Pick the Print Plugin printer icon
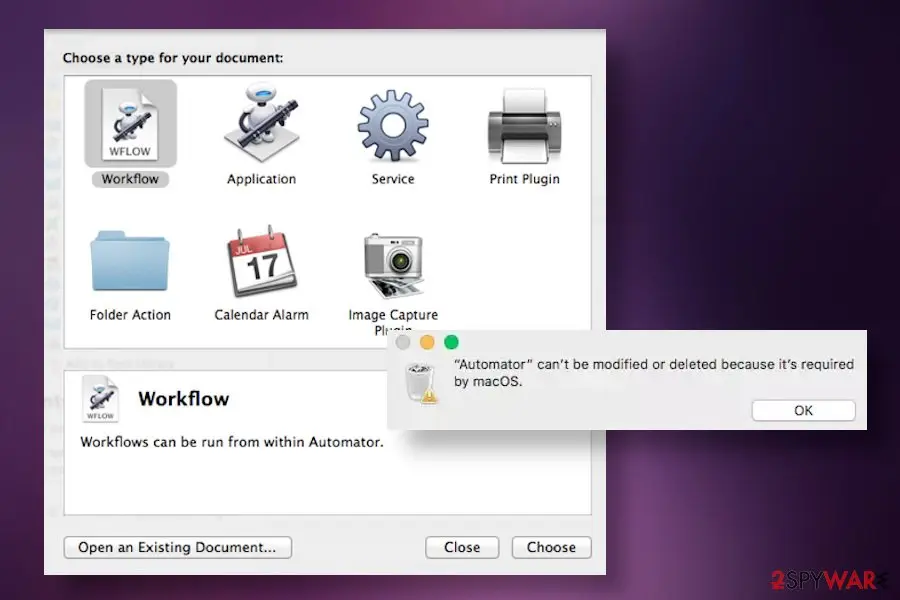Image resolution: width=900 pixels, height=600 pixels. pyautogui.click(x=525, y=126)
